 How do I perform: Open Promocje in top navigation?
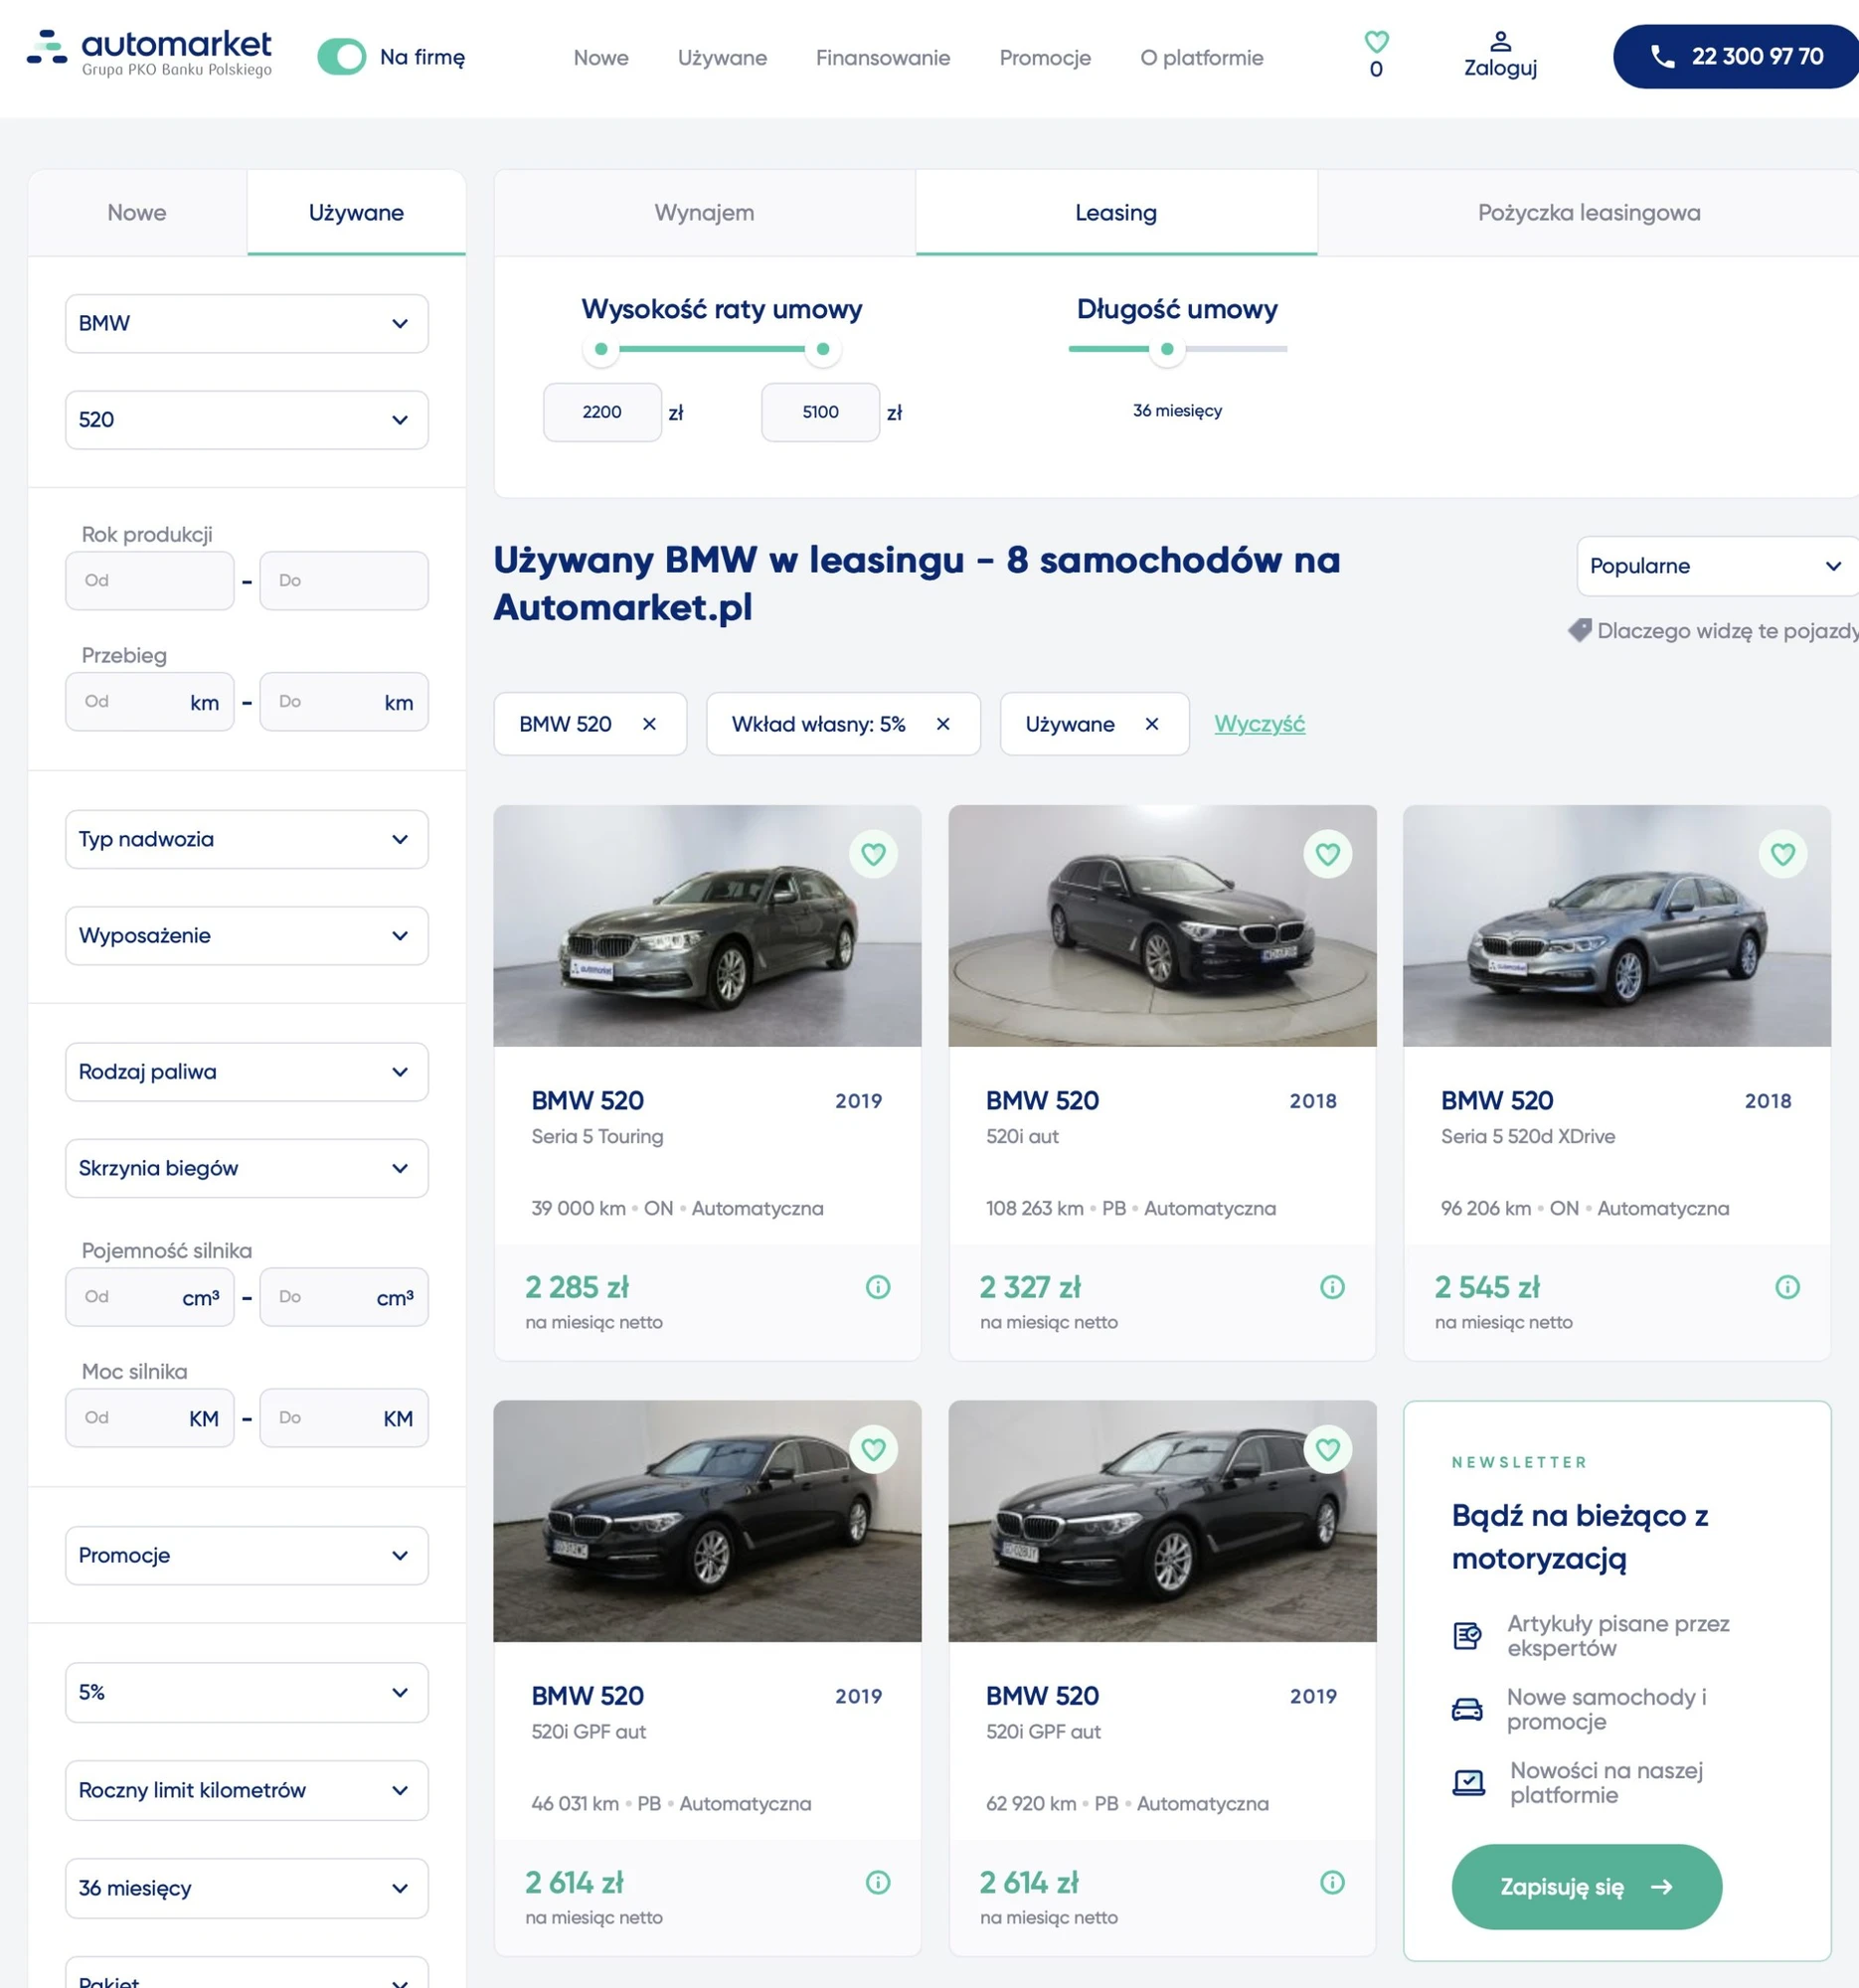pyautogui.click(x=1045, y=58)
